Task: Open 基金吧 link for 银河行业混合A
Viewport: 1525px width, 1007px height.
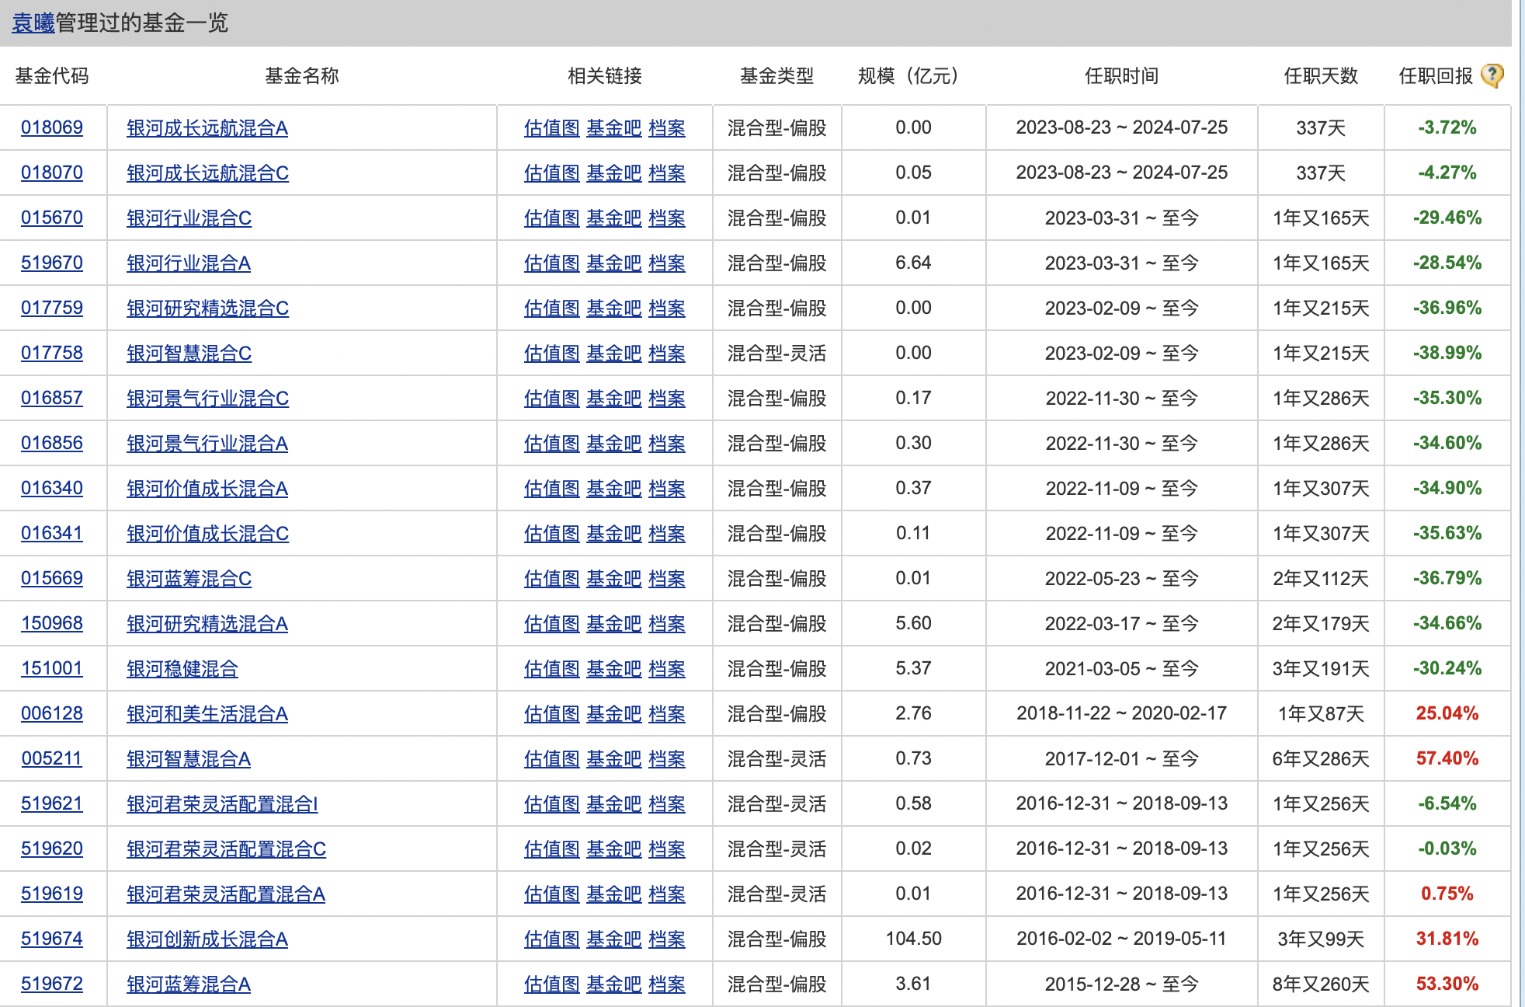Action: (613, 263)
